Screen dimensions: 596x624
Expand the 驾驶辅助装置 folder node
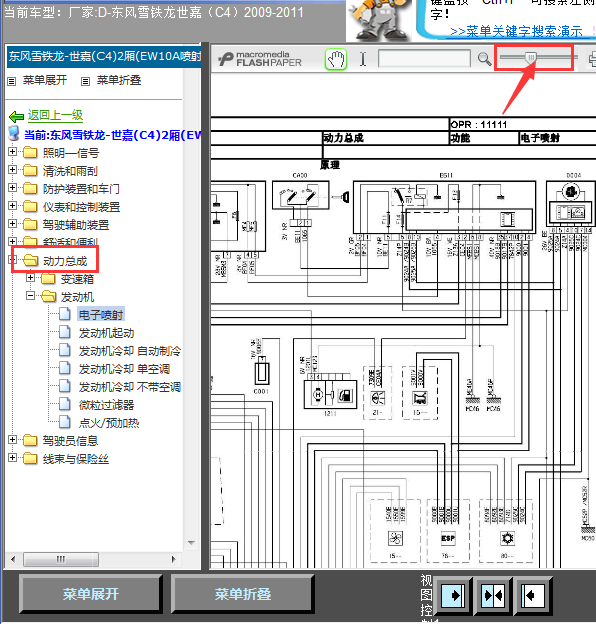(x=12, y=224)
